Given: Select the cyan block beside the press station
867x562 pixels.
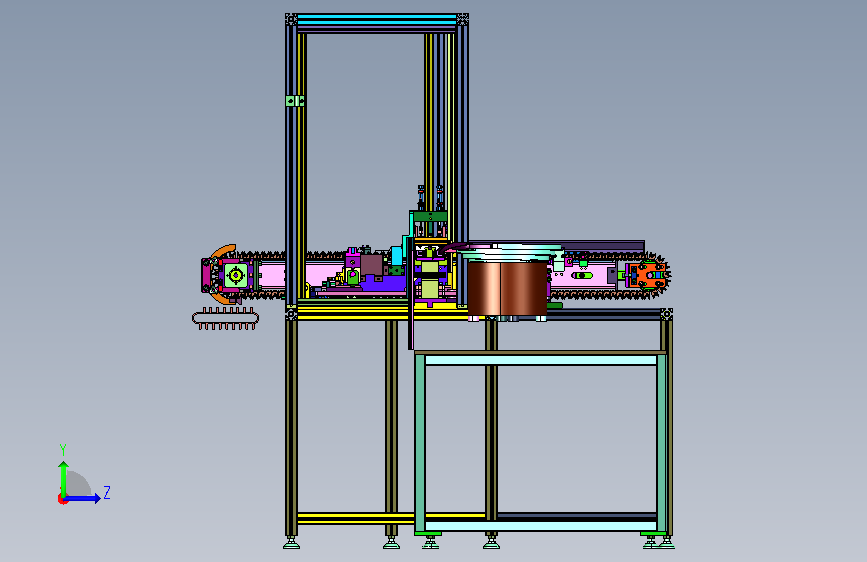Looking at the screenshot, I should 396,256.
